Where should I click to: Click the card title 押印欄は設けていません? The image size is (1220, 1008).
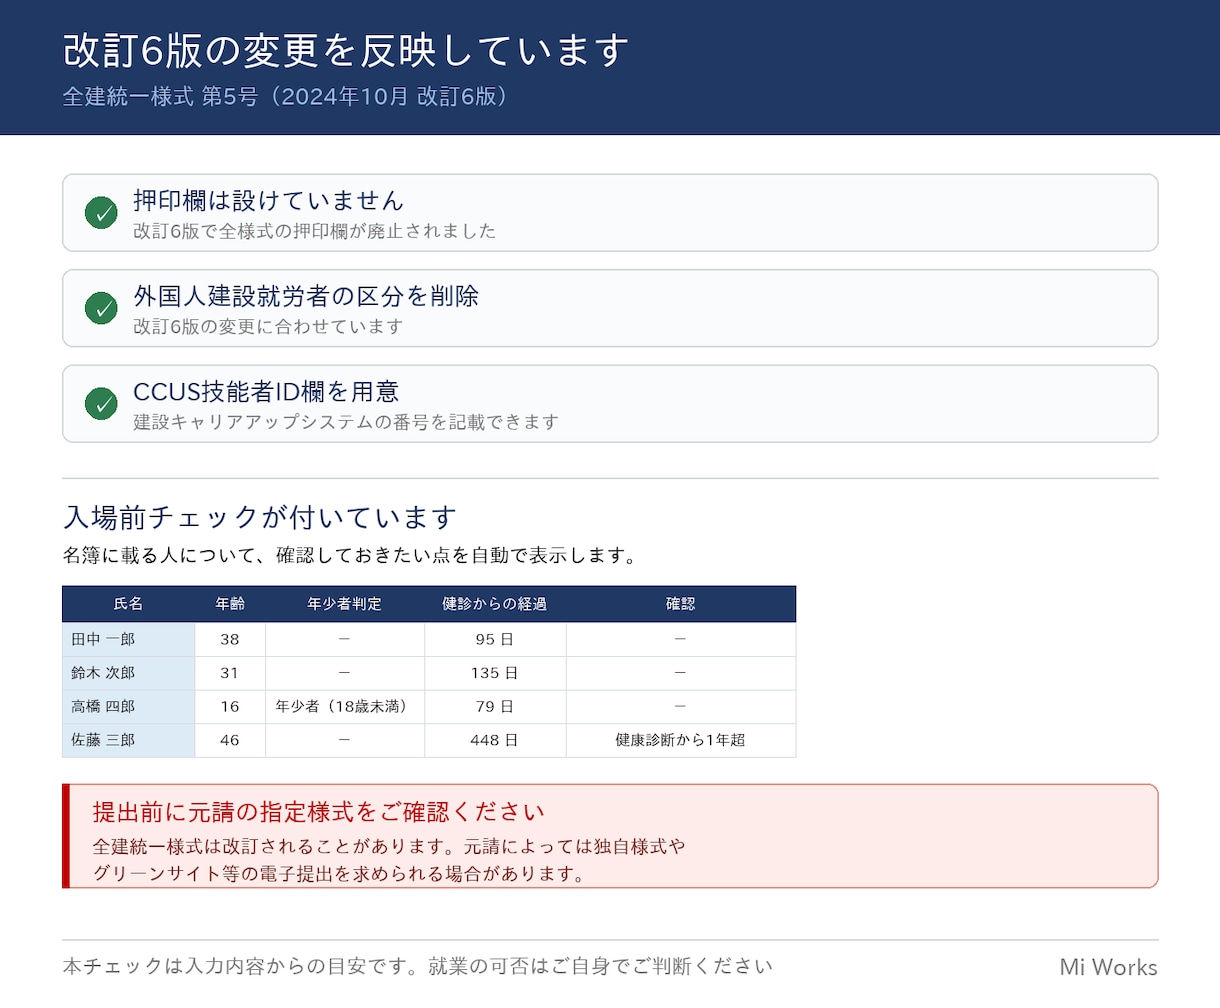pos(268,200)
